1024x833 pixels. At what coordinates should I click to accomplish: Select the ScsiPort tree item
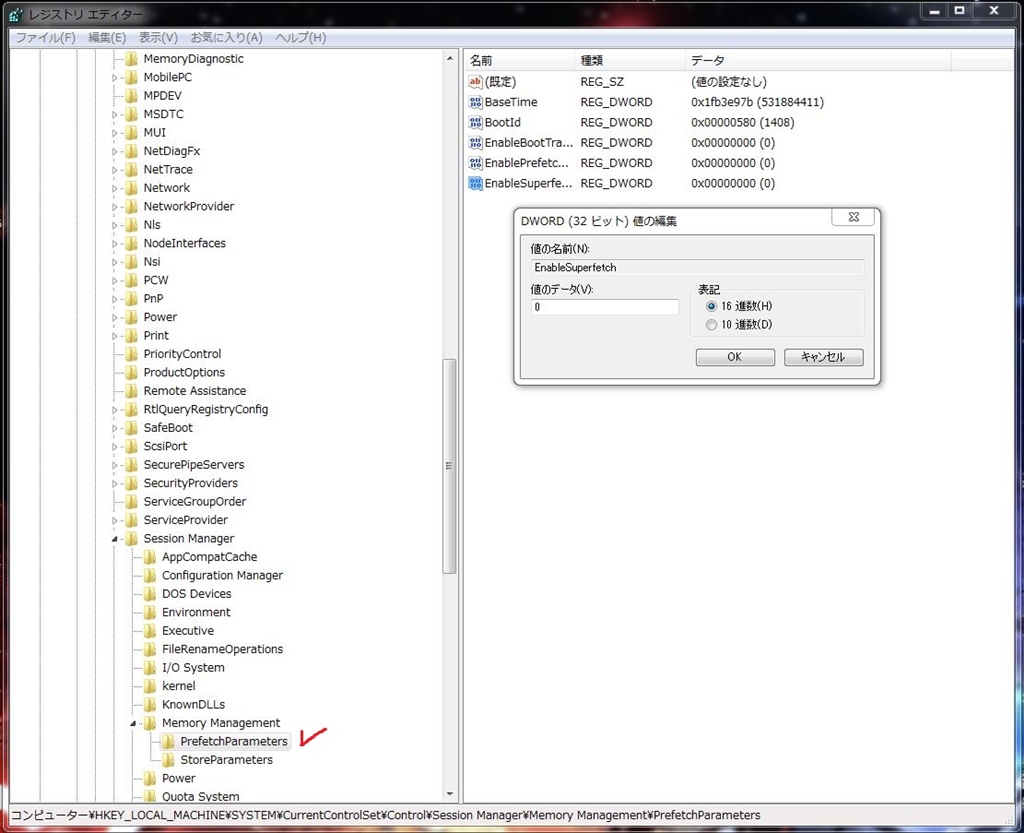[165, 446]
